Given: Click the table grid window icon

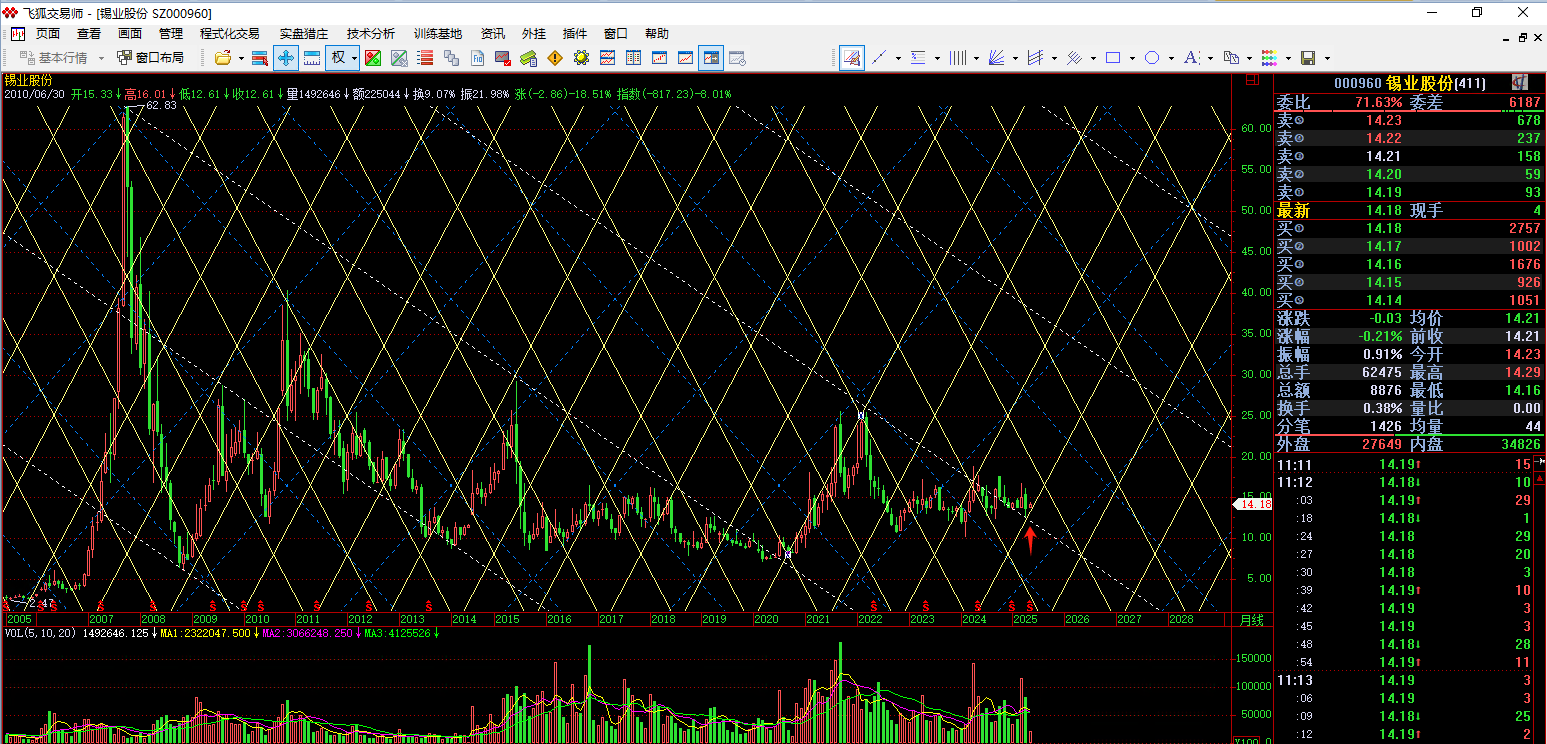Looking at the screenshot, I should (x=633, y=58).
